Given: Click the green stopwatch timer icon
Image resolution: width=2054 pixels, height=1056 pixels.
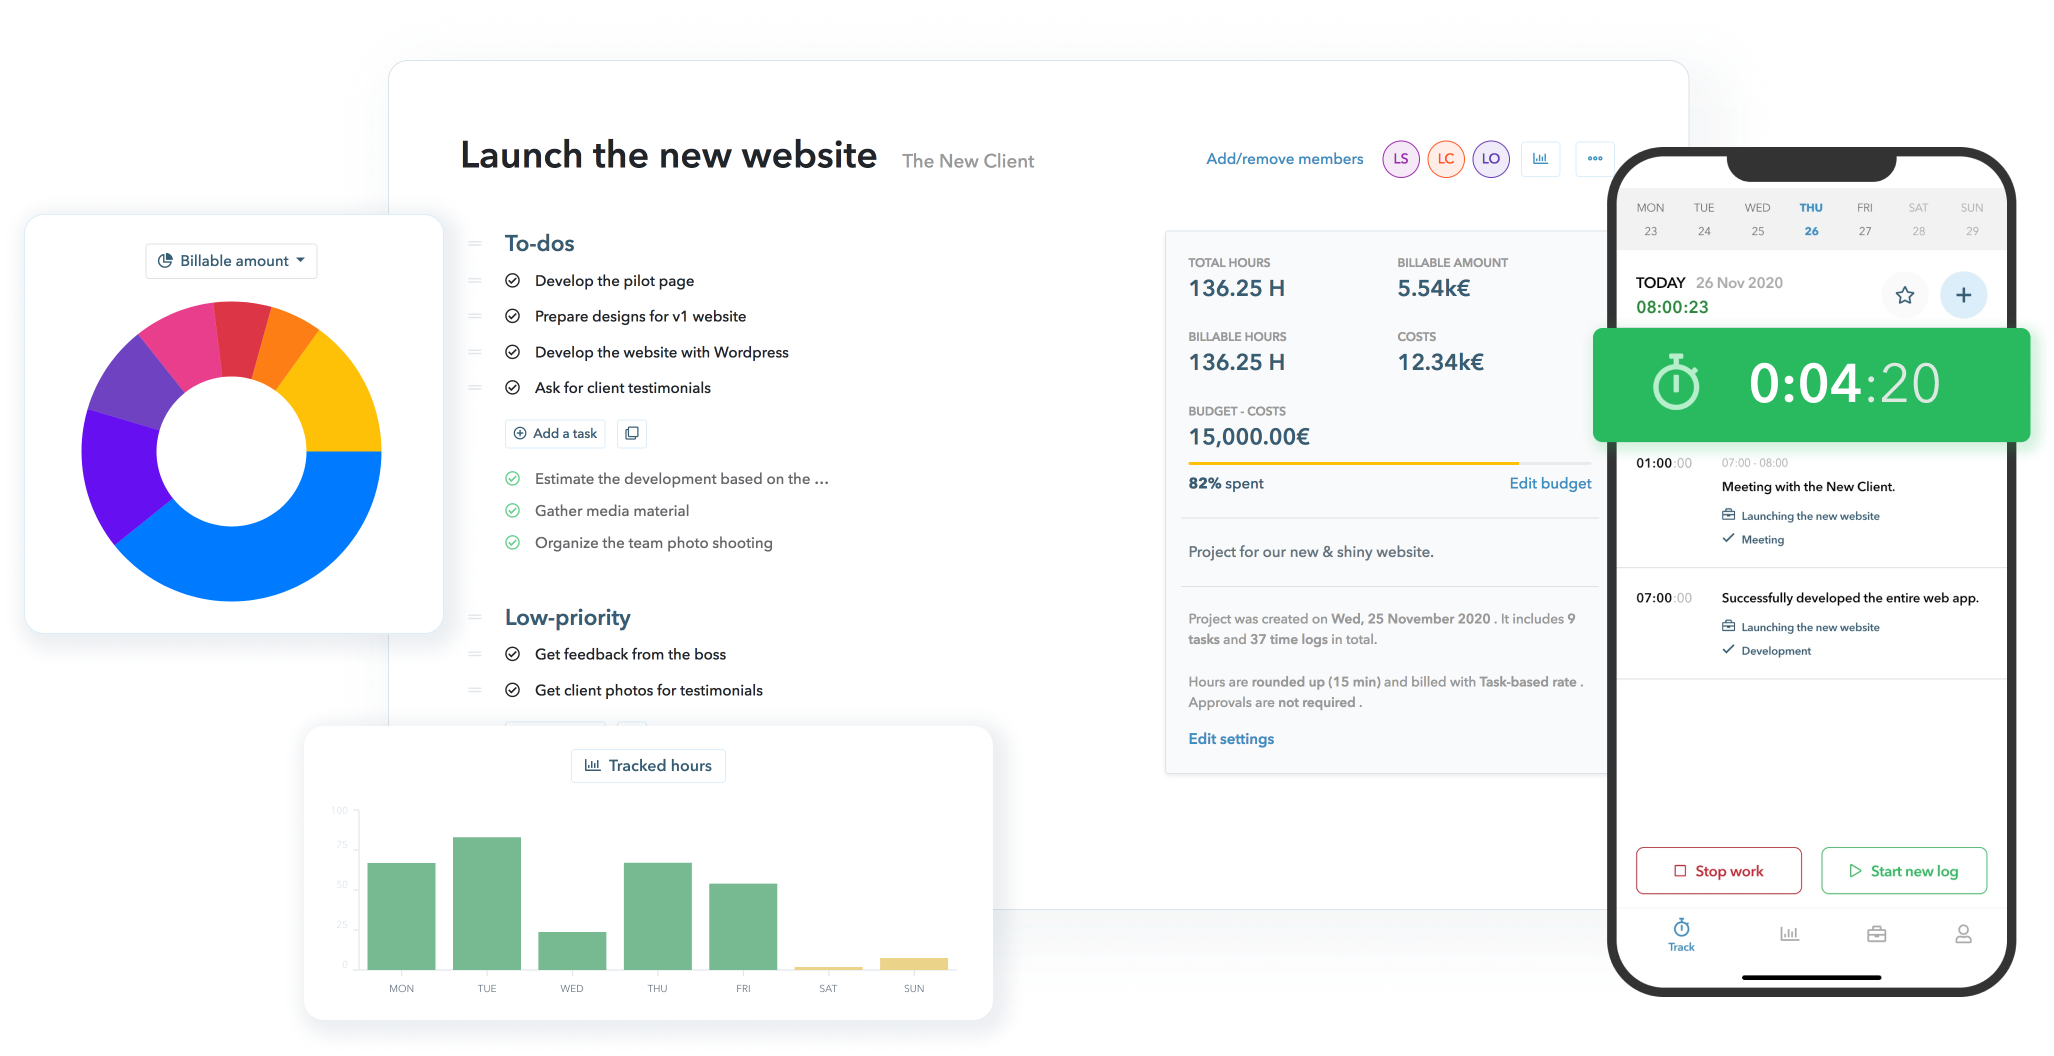Looking at the screenshot, I should (x=1676, y=384).
